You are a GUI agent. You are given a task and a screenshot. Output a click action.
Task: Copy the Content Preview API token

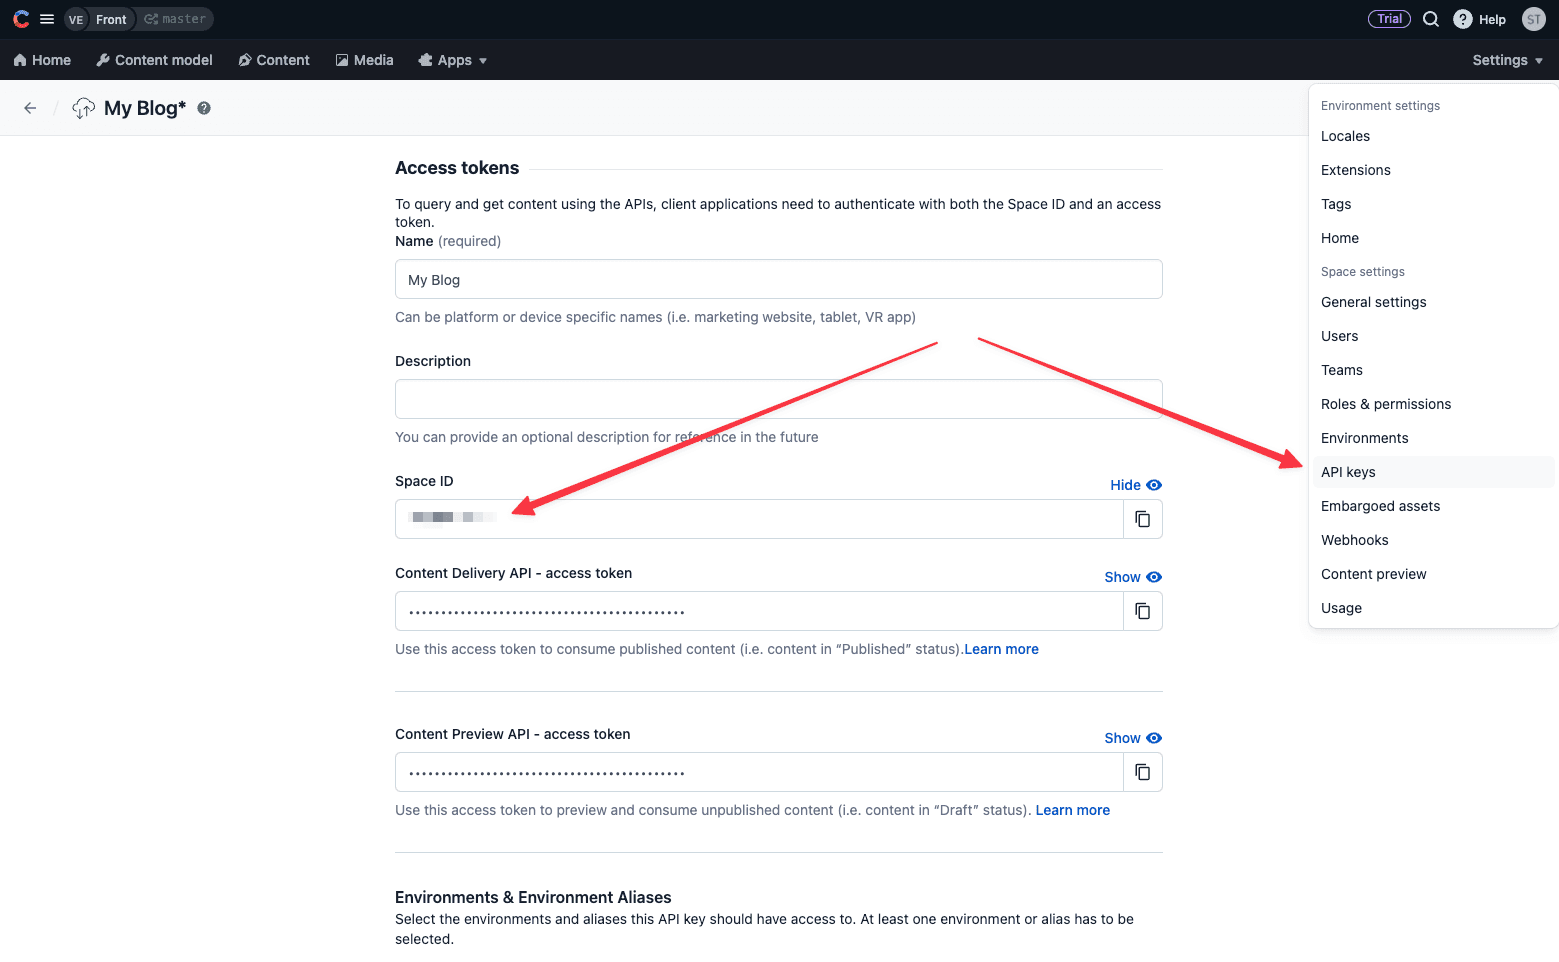click(x=1142, y=772)
